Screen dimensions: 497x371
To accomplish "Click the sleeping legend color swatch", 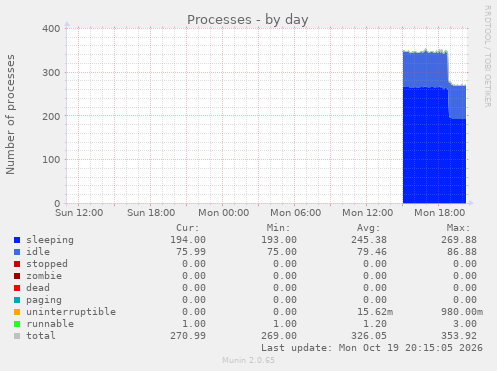I will pyautogui.click(x=17, y=240).
